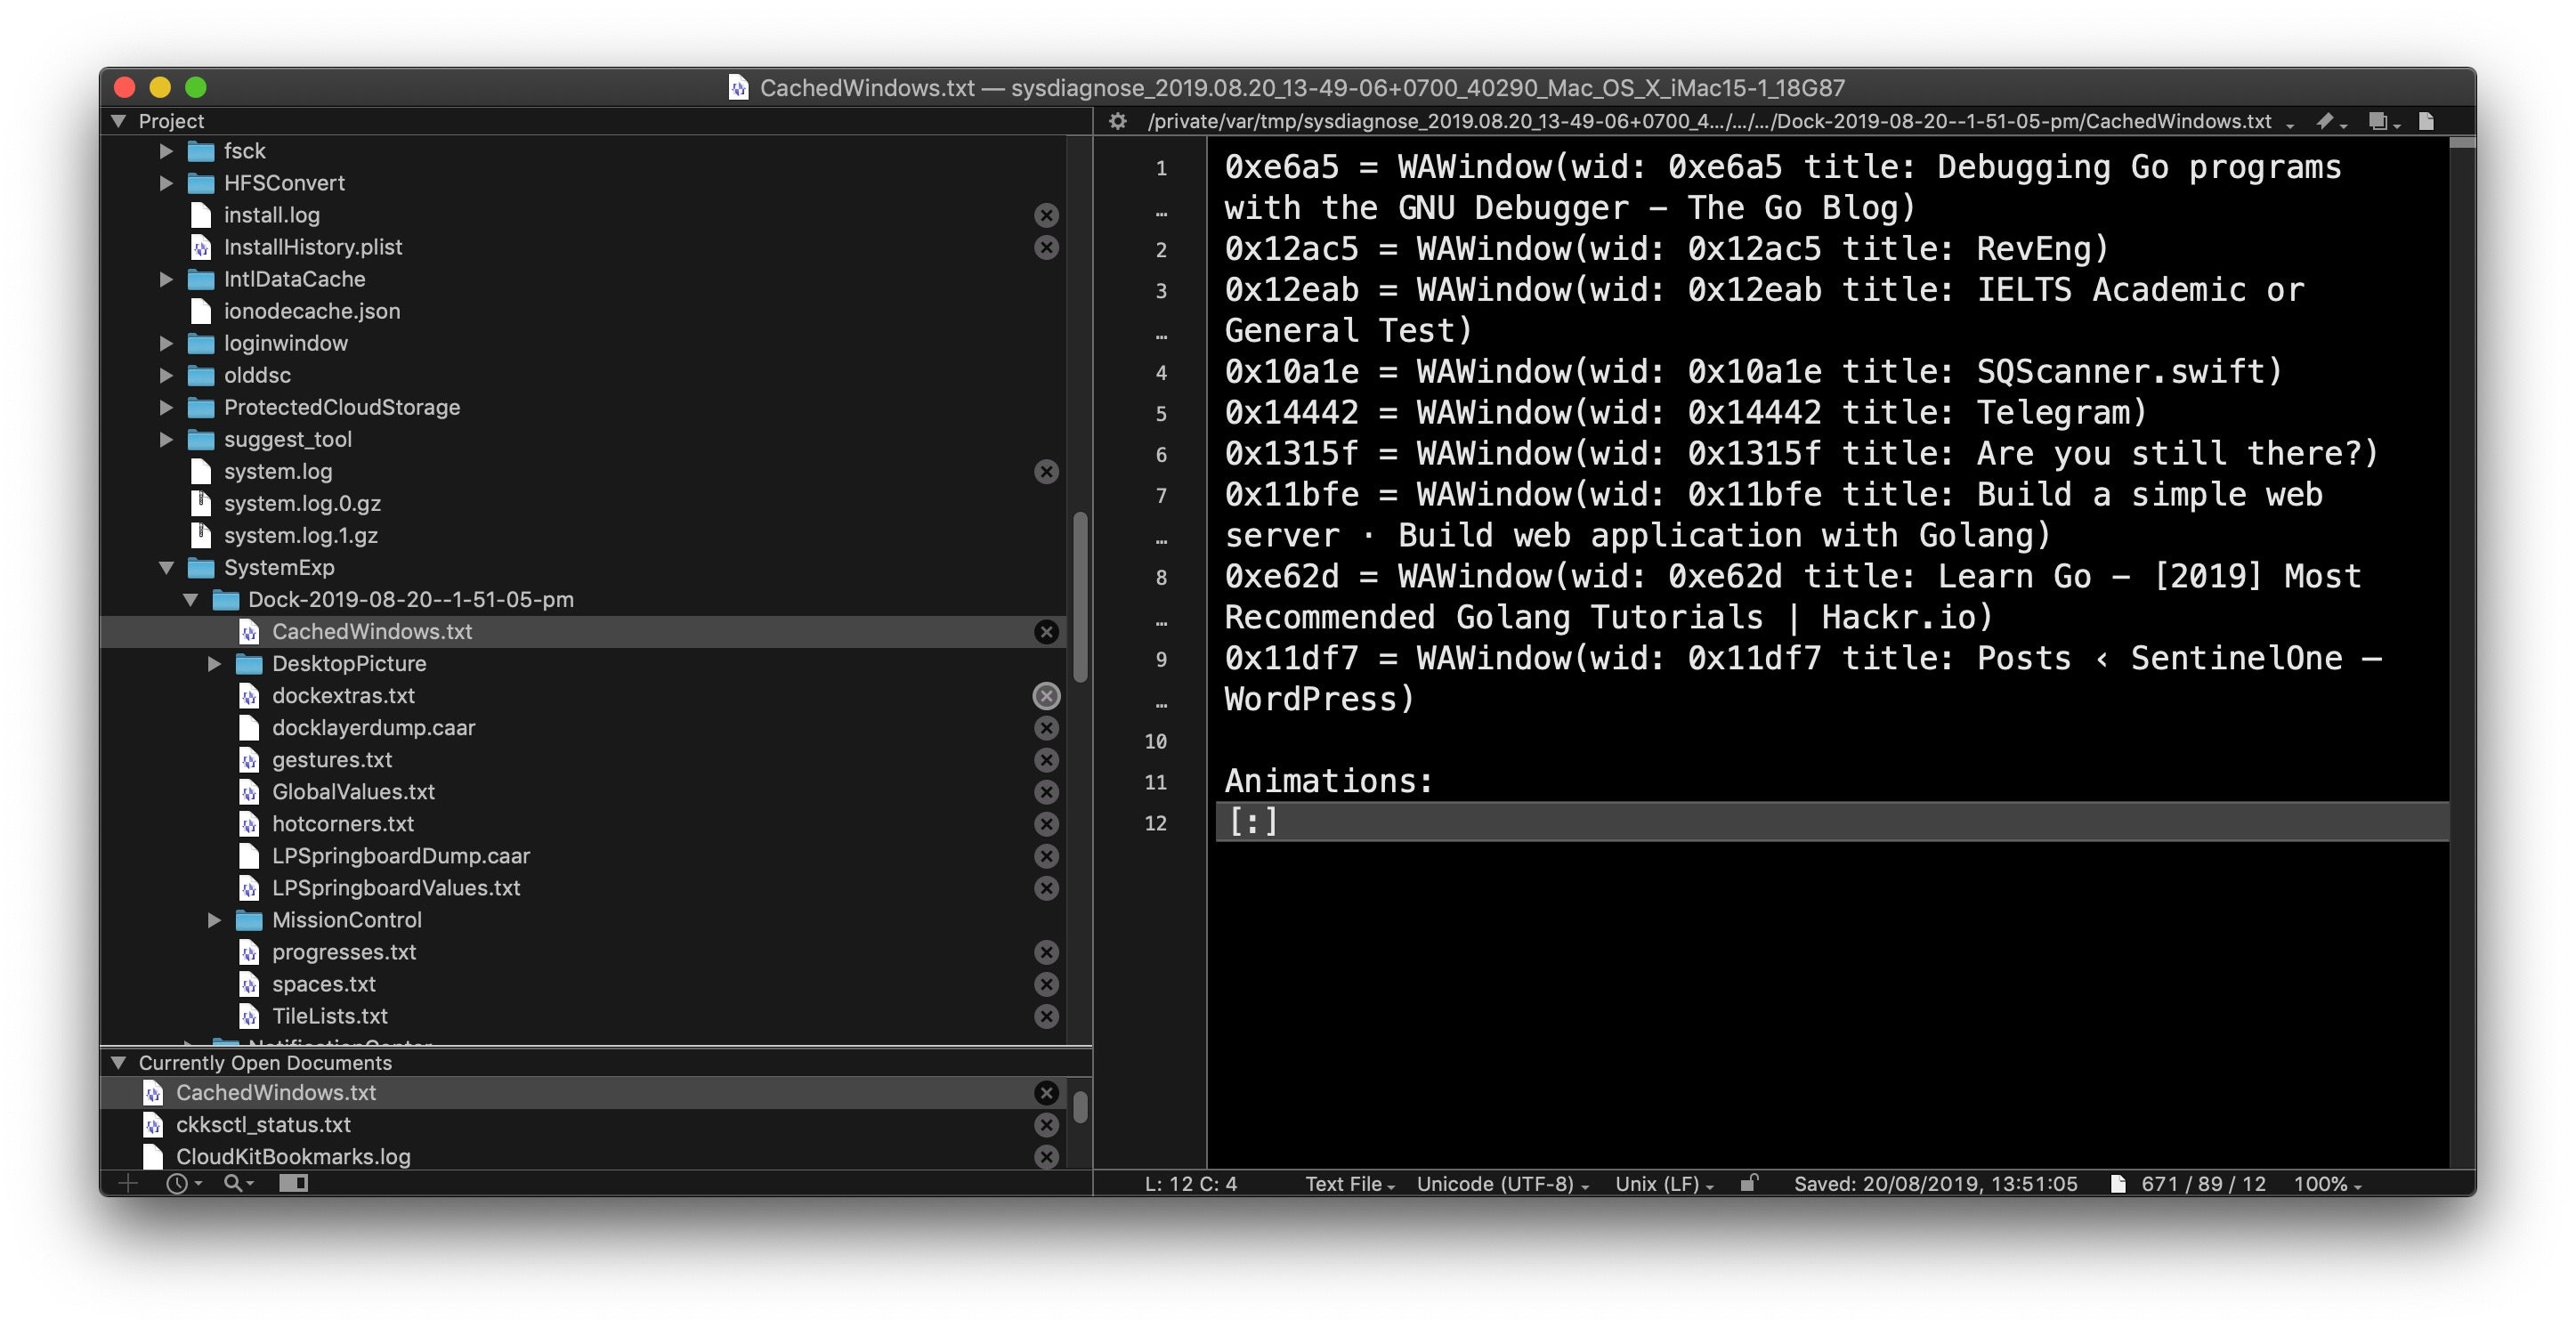Click the document icon at navigation bar right
The image size is (2576, 1328).
(2427, 121)
